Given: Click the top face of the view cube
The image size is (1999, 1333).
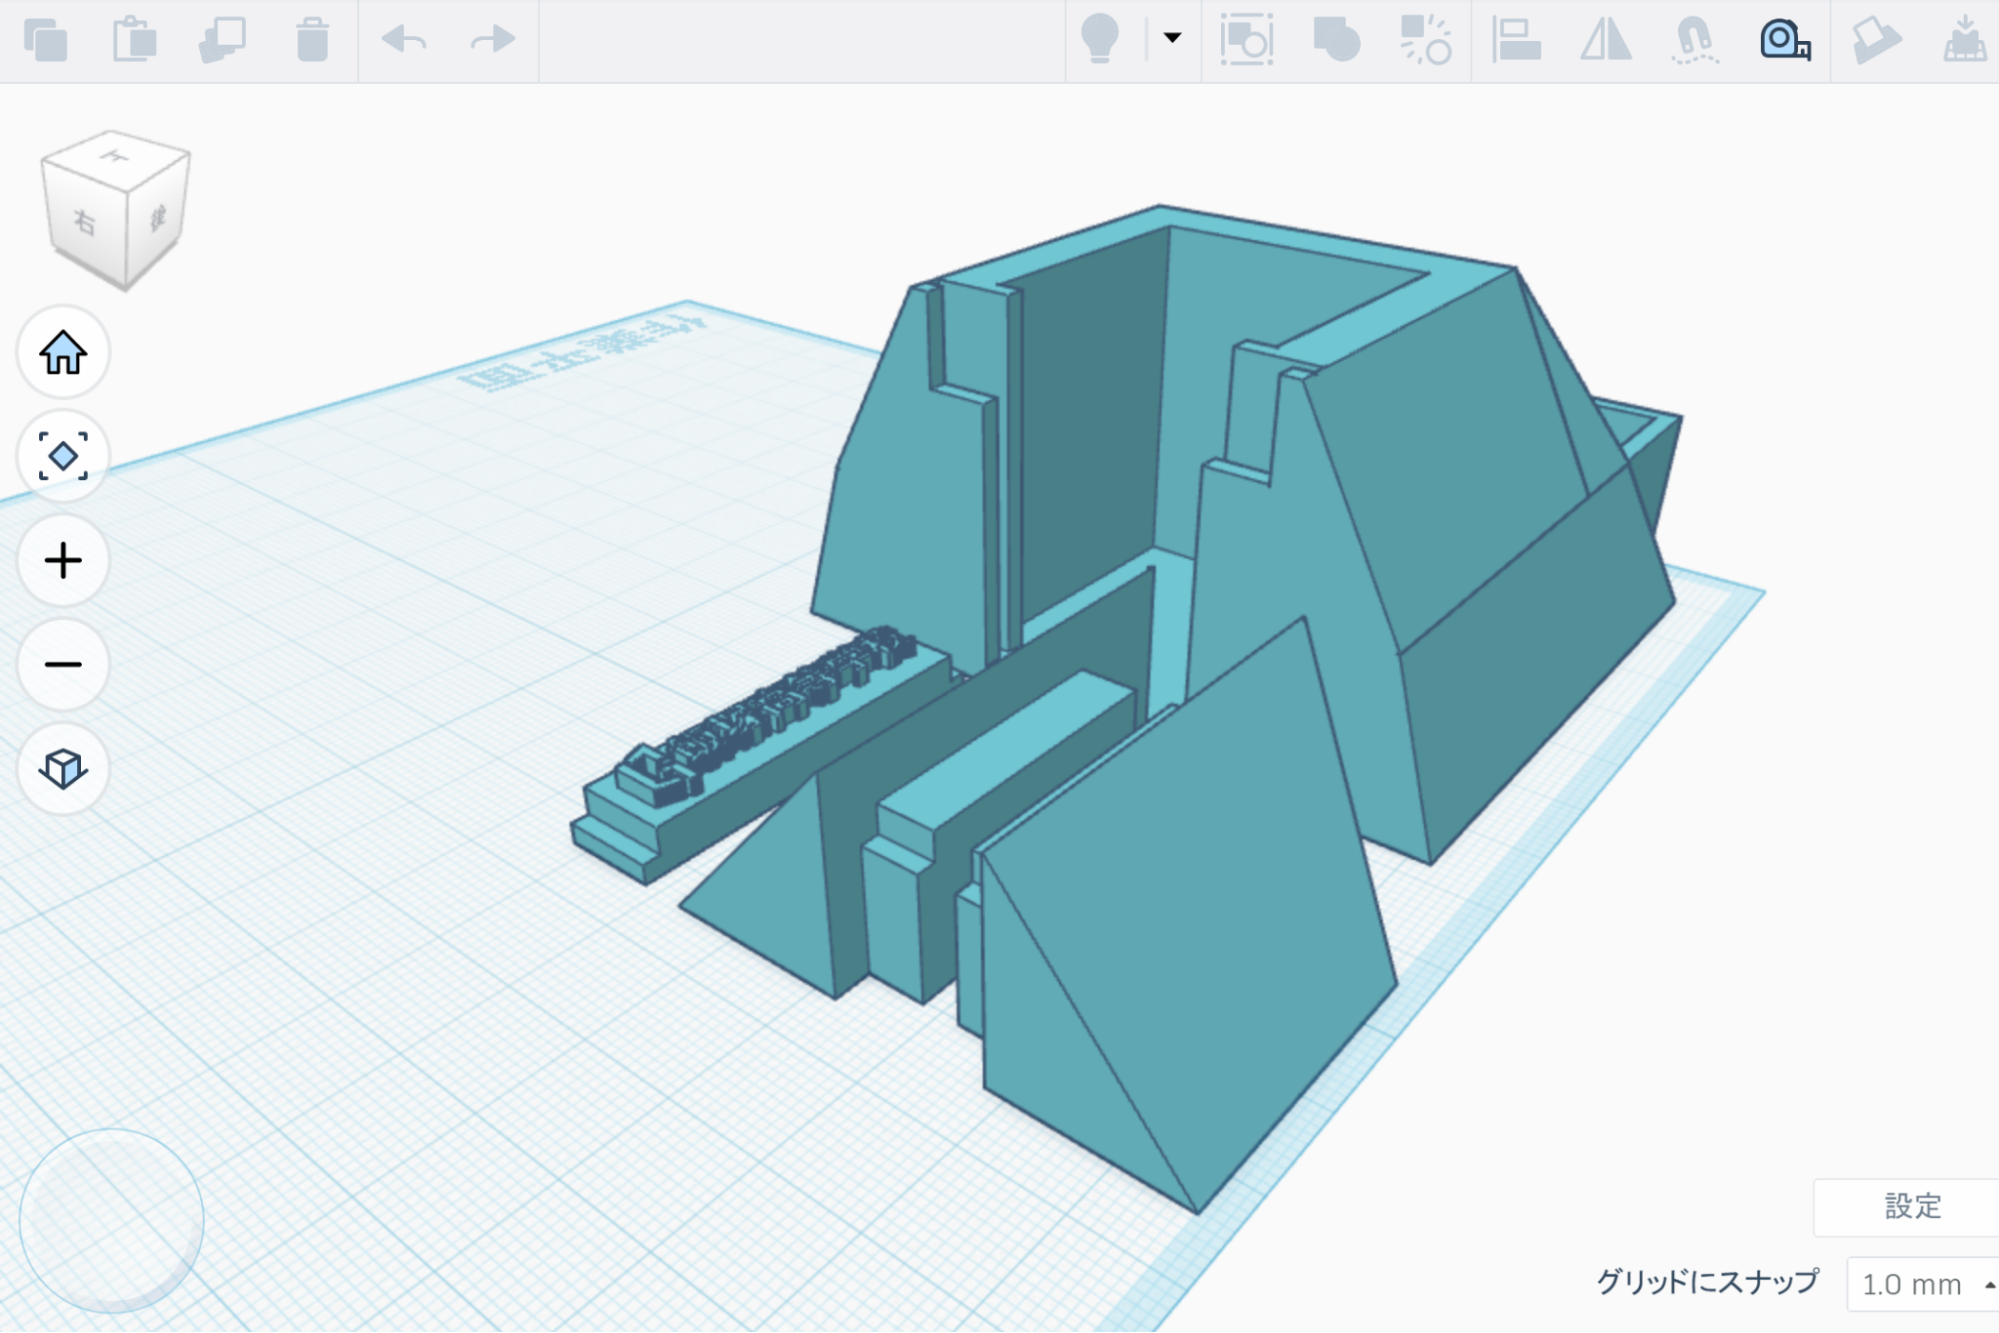Looking at the screenshot, I should 117,157.
